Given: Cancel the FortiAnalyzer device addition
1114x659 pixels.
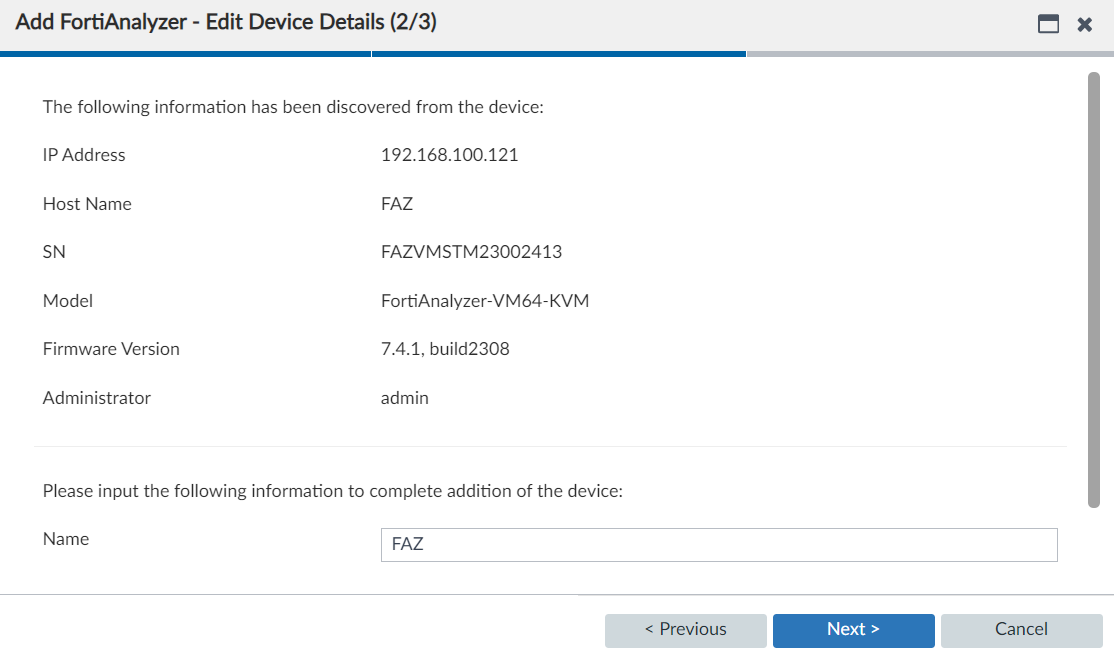Looking at the screenshot, I should coord(1021,630).
